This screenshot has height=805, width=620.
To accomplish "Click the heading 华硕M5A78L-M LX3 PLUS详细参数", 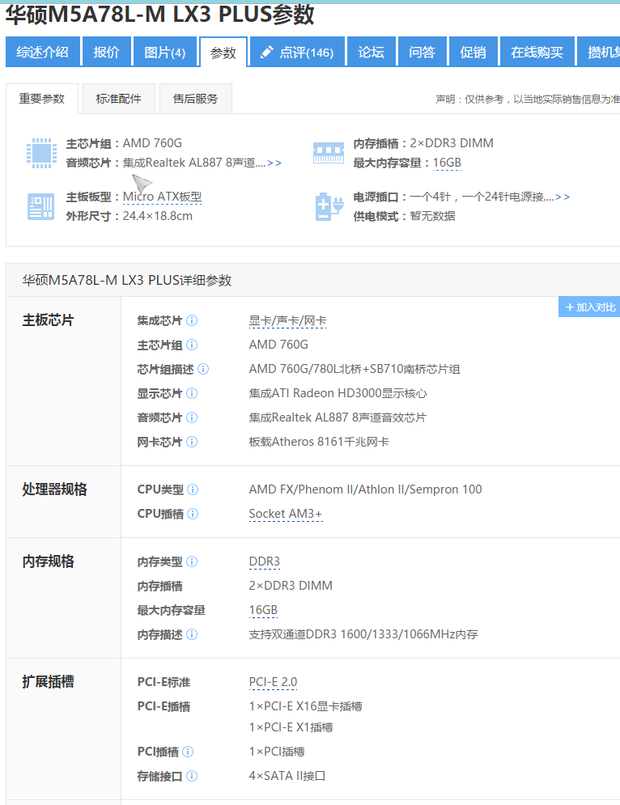I will click(127, 280).
